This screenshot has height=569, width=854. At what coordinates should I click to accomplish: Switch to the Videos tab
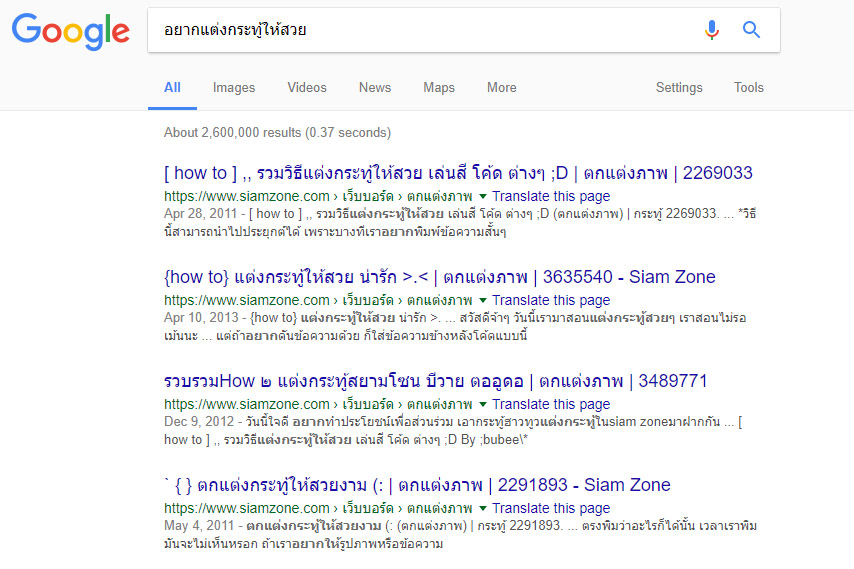307,88
